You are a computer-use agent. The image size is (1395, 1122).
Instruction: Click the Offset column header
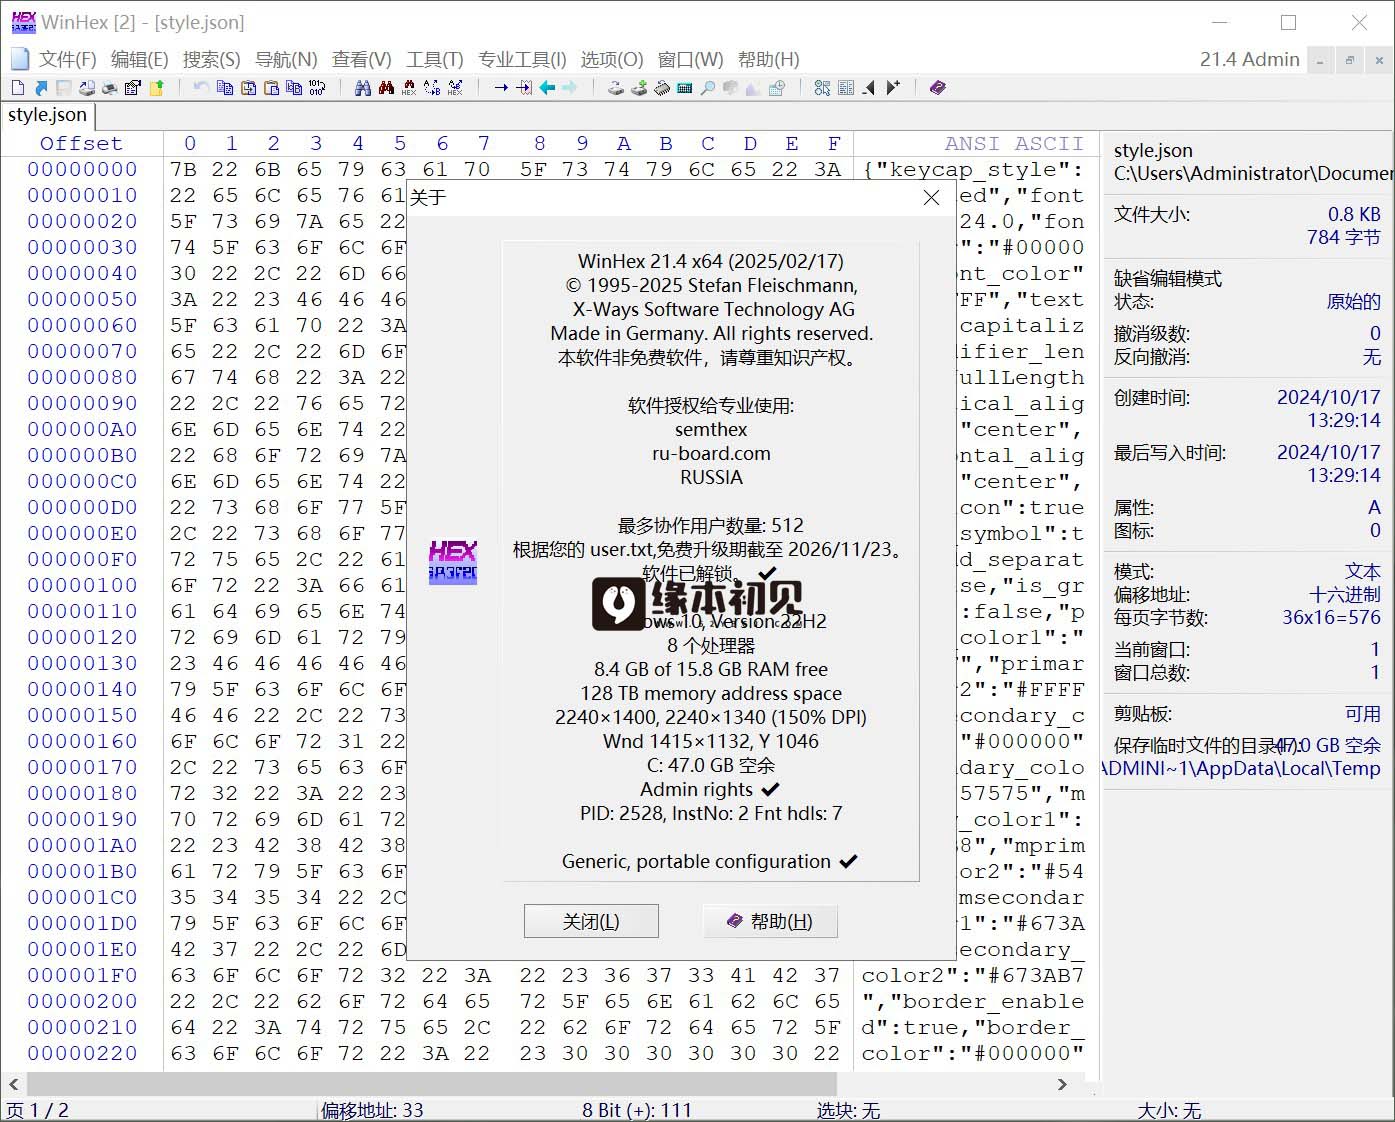(81, 143)
